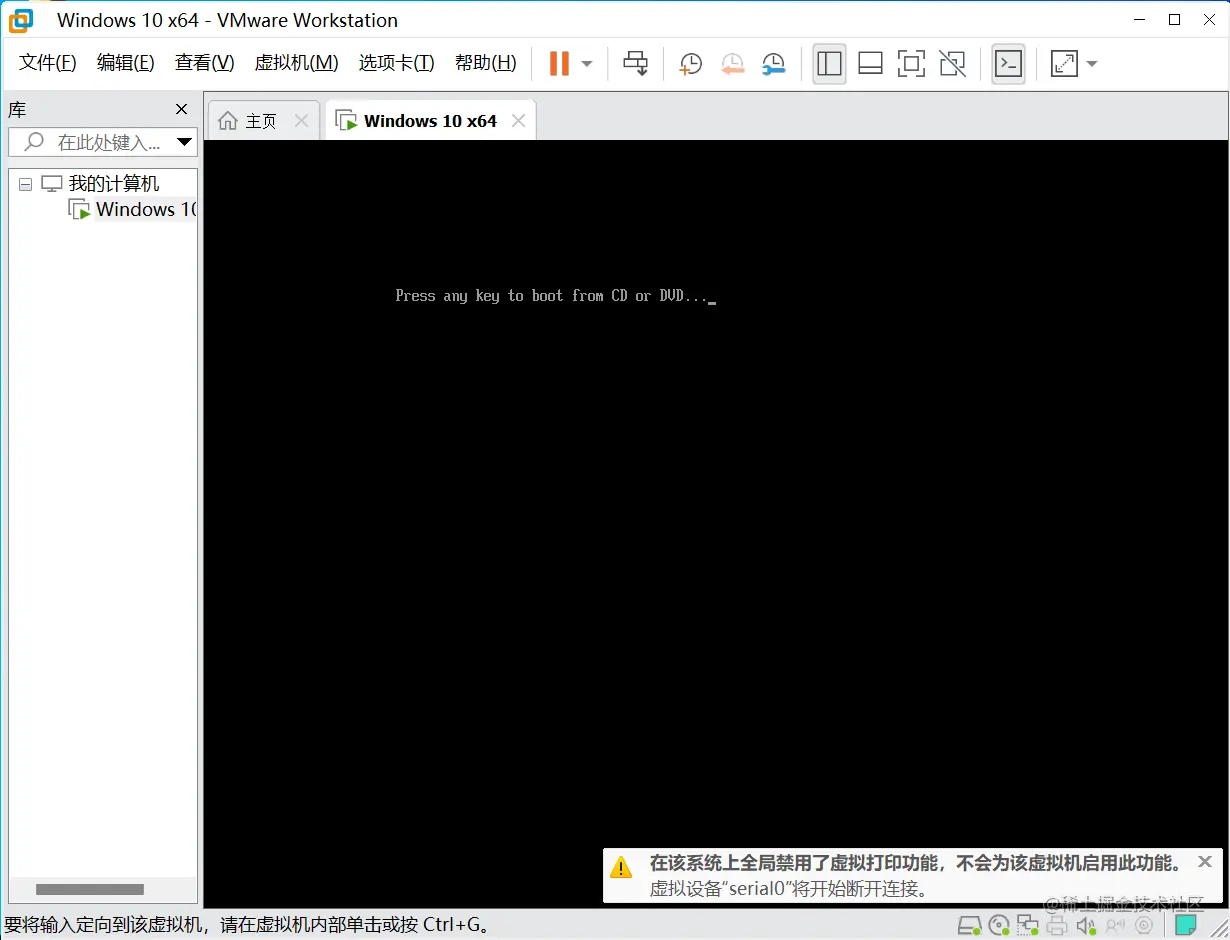Minimize the VMware Workstation window
The image size is (1230, 940).
[x=1140, y=19]
